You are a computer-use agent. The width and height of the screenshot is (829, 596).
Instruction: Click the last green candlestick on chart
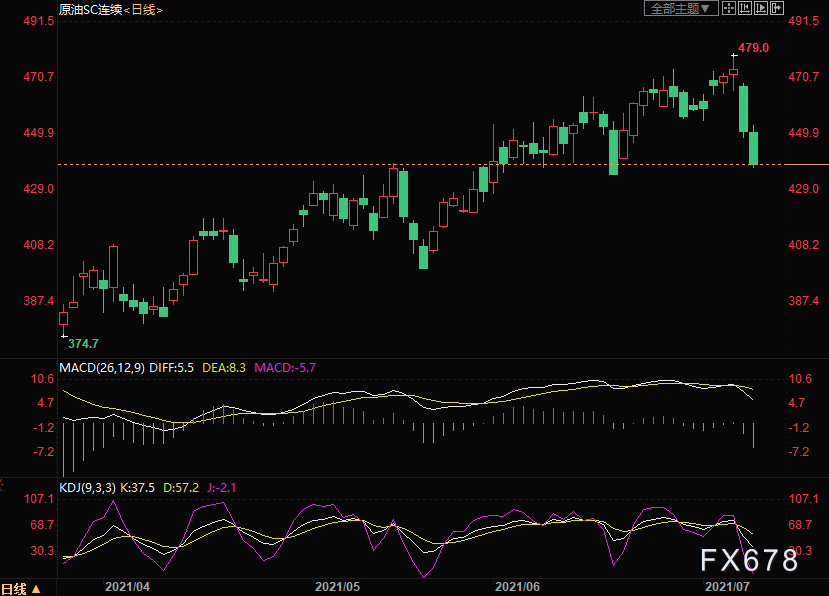754,148
